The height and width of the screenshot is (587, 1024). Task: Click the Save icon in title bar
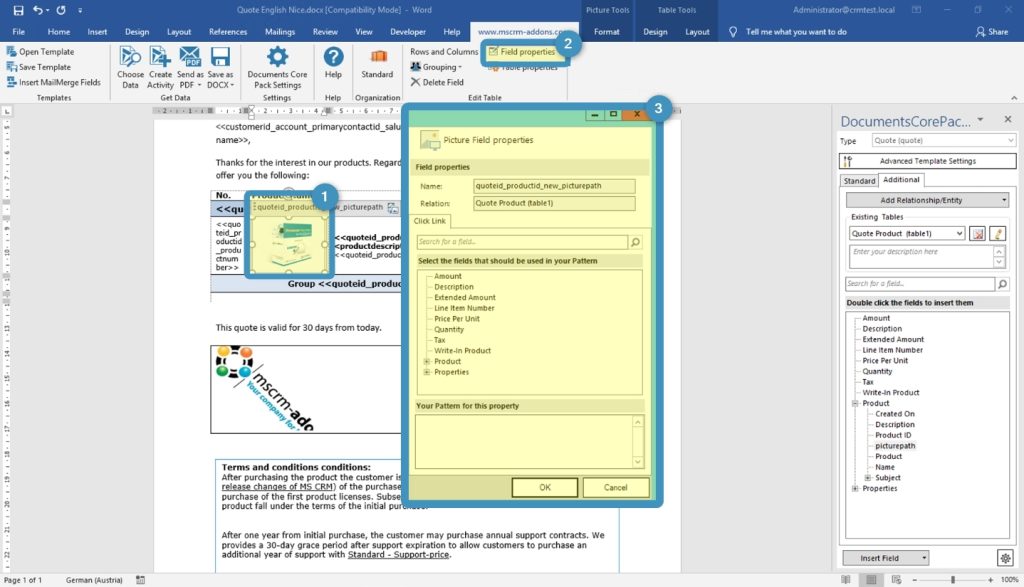[18, 10]
